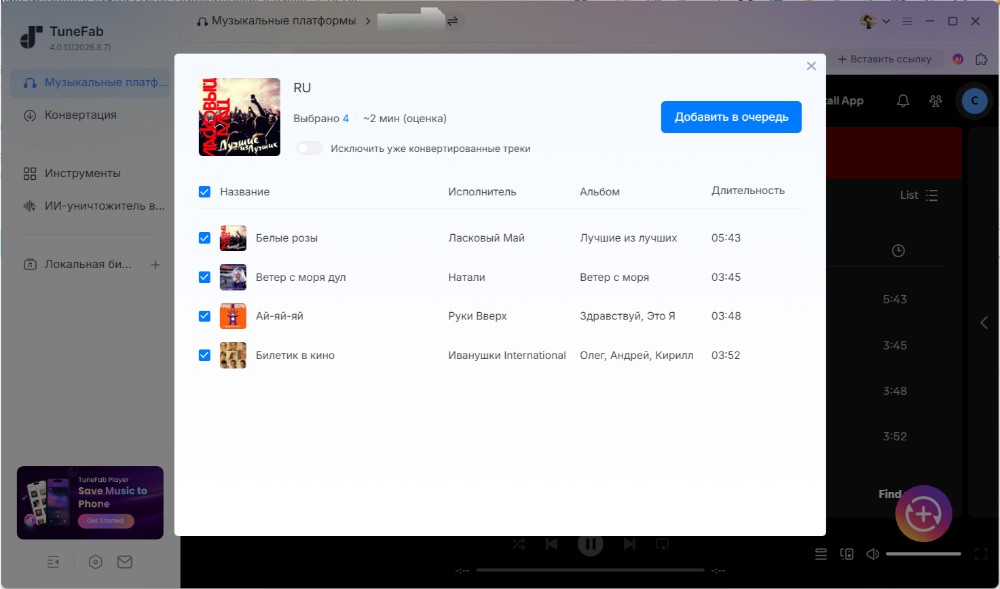
Task: Click the TuneFab logo icon
Action: [x=31, y=38]
